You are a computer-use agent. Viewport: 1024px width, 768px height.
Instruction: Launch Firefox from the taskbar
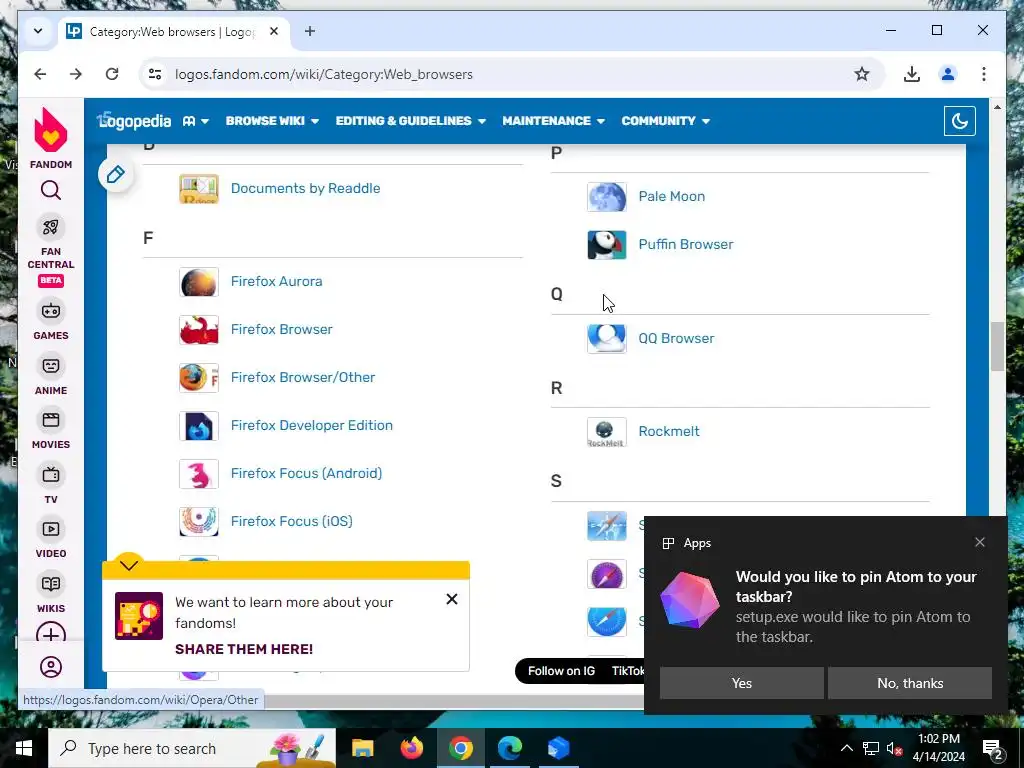click(411, 748)
